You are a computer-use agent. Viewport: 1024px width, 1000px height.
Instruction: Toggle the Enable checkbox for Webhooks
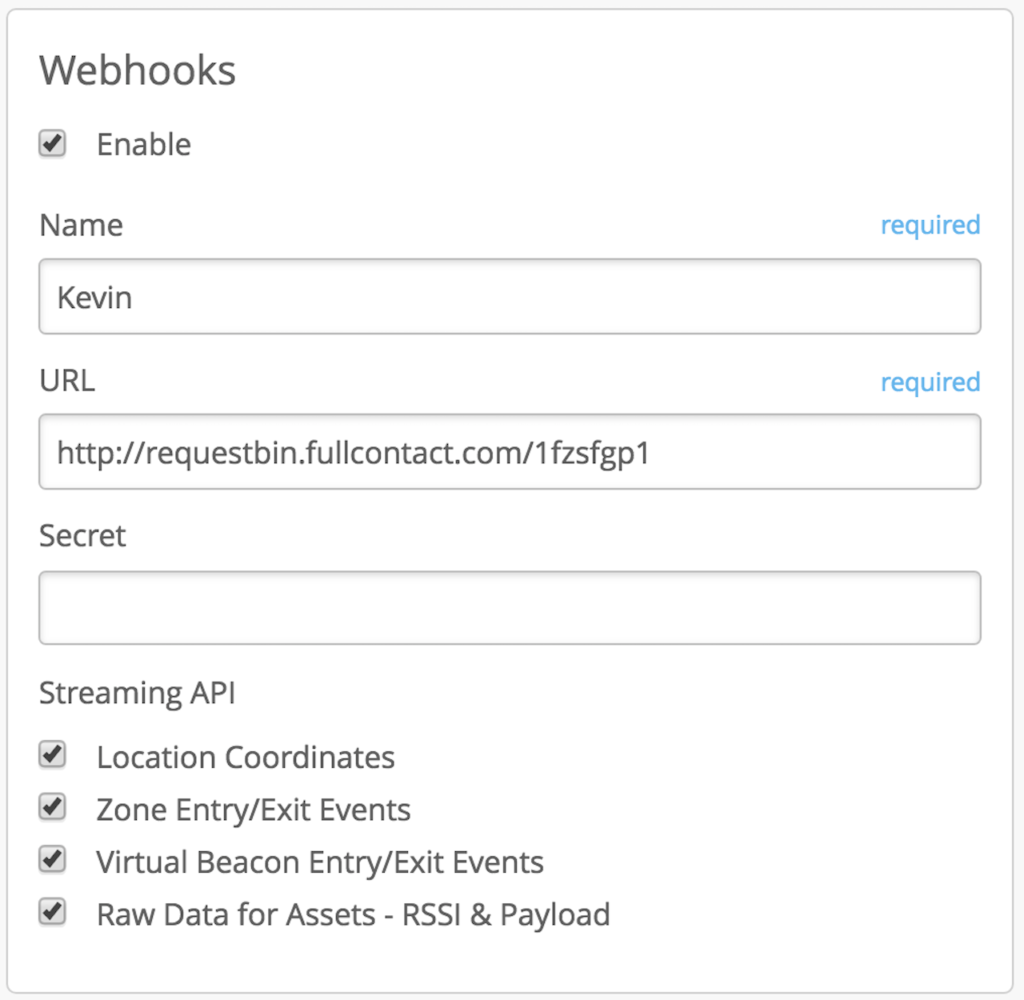coord(51,143)
